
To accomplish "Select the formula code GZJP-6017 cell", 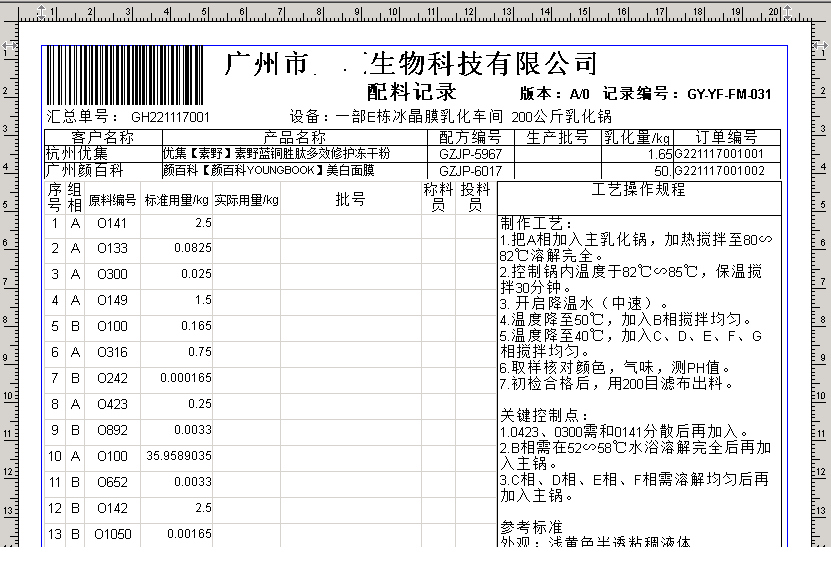I will coord(470,171).
